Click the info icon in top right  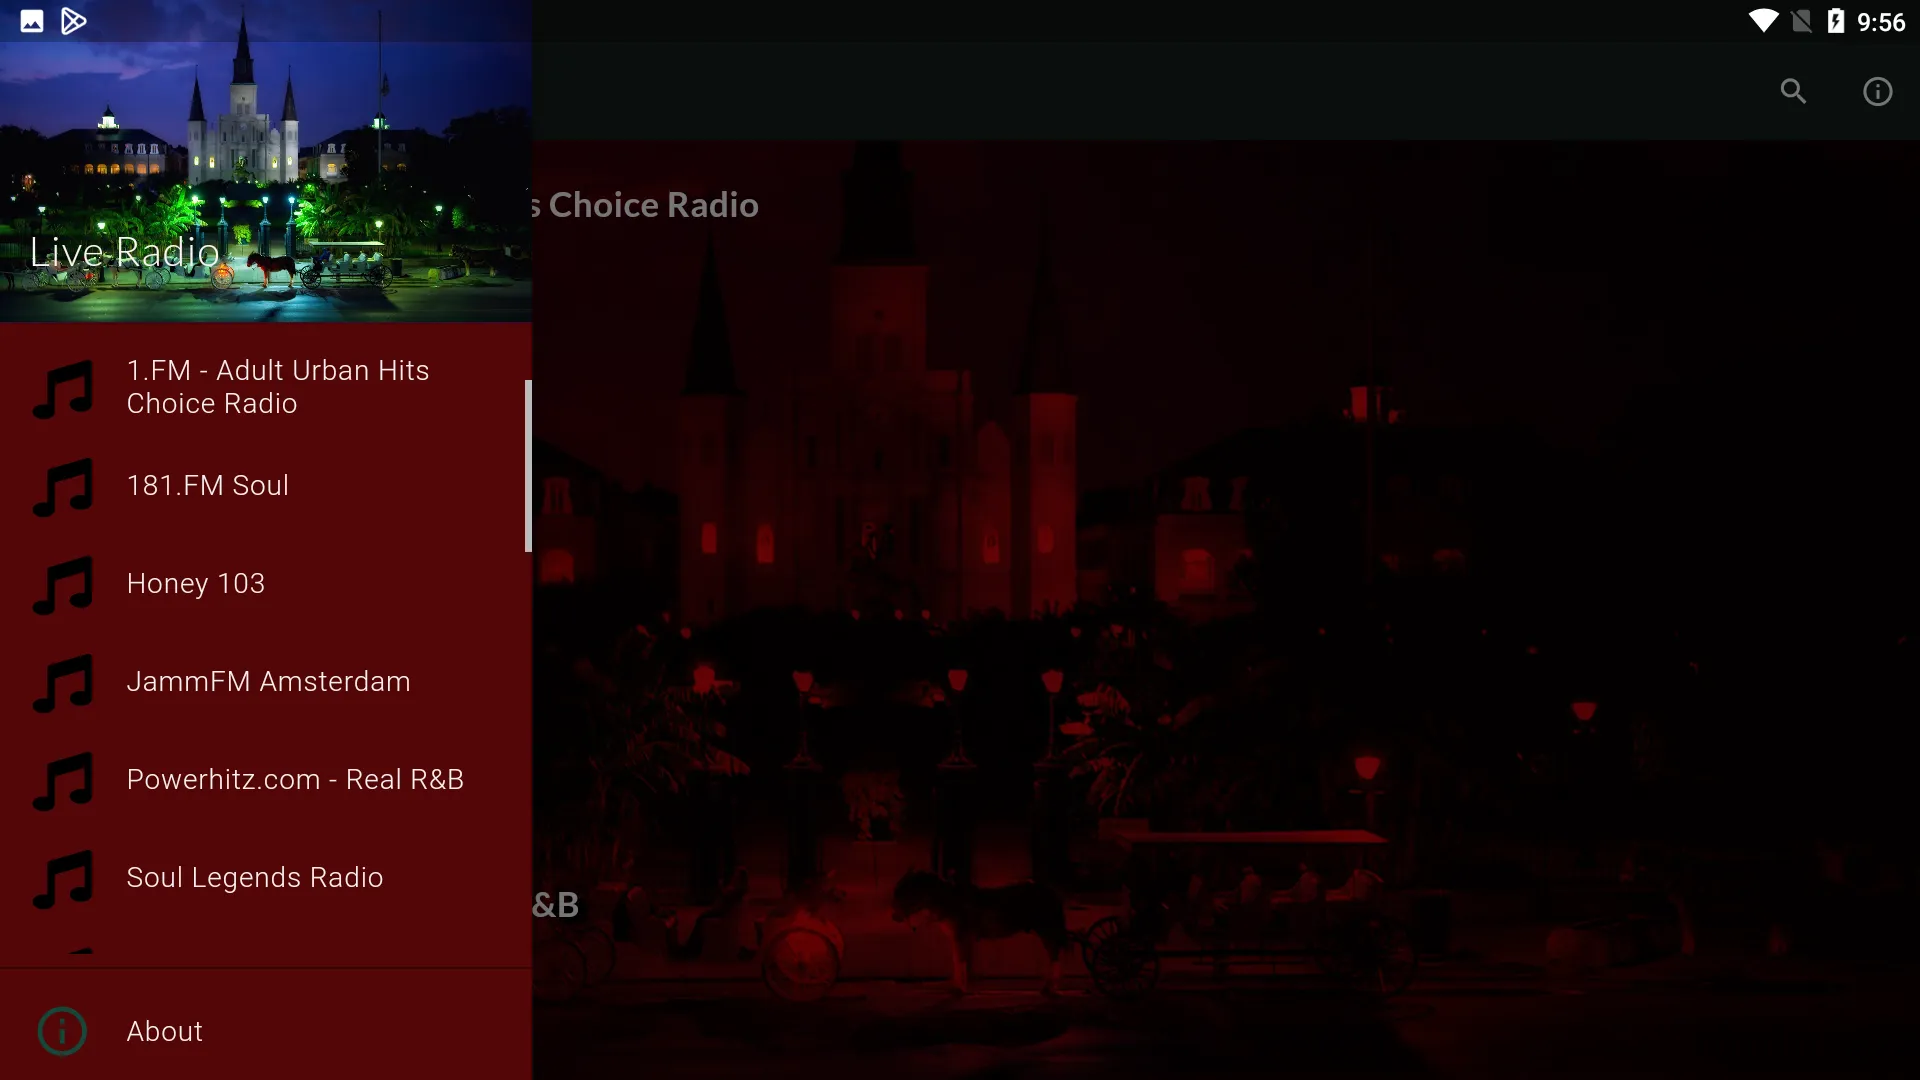coord(1876,91)
